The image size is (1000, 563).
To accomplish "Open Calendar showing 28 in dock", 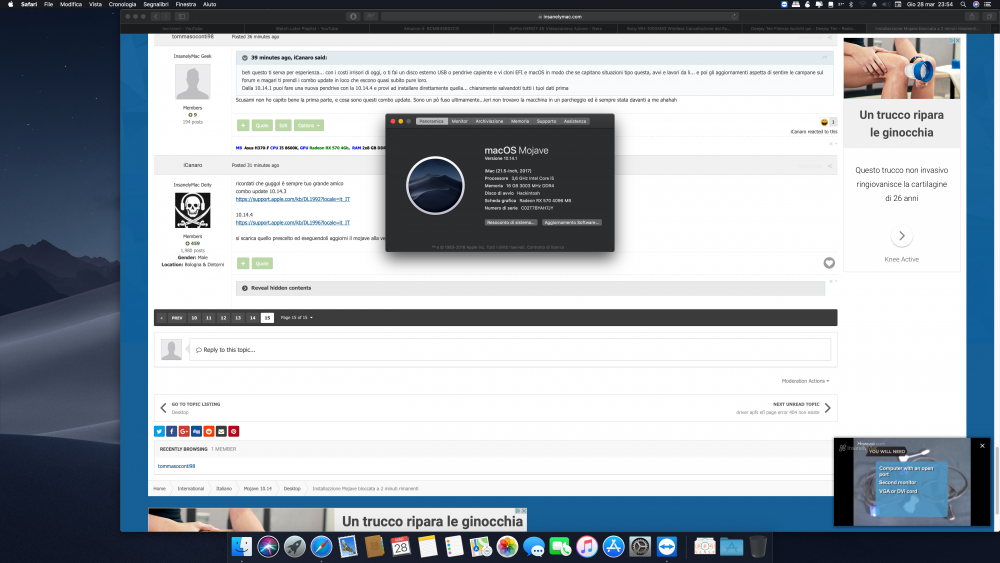I will click(401, 546).
